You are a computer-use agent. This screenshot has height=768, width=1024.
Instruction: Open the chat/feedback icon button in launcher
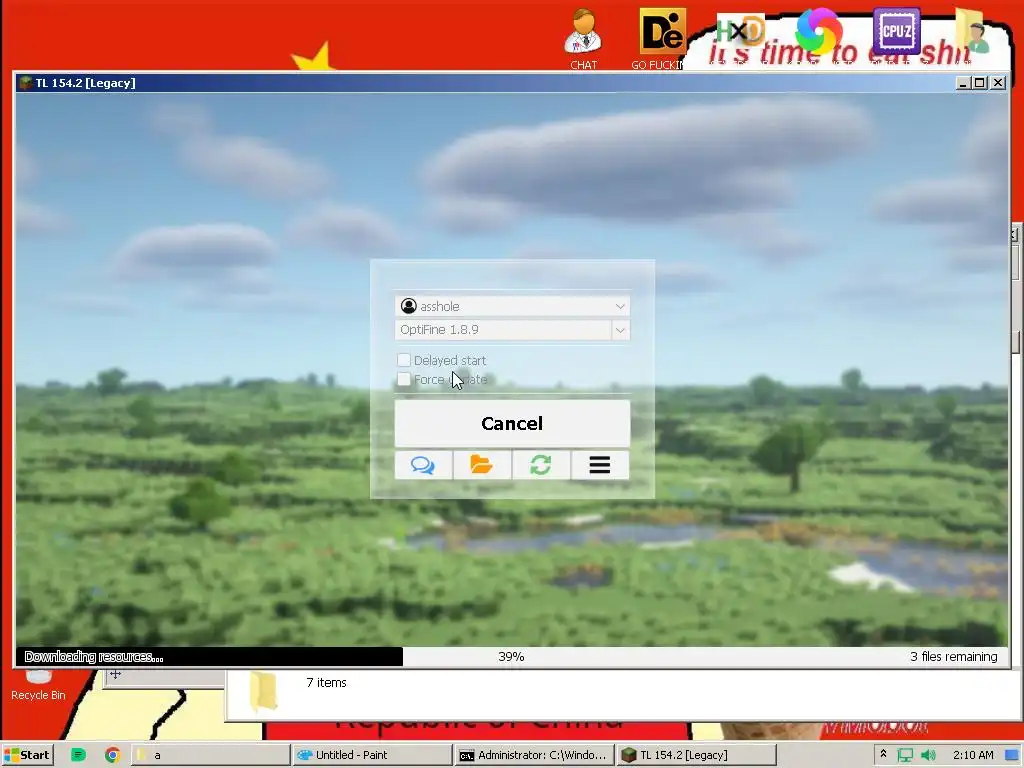click(423, 465)
